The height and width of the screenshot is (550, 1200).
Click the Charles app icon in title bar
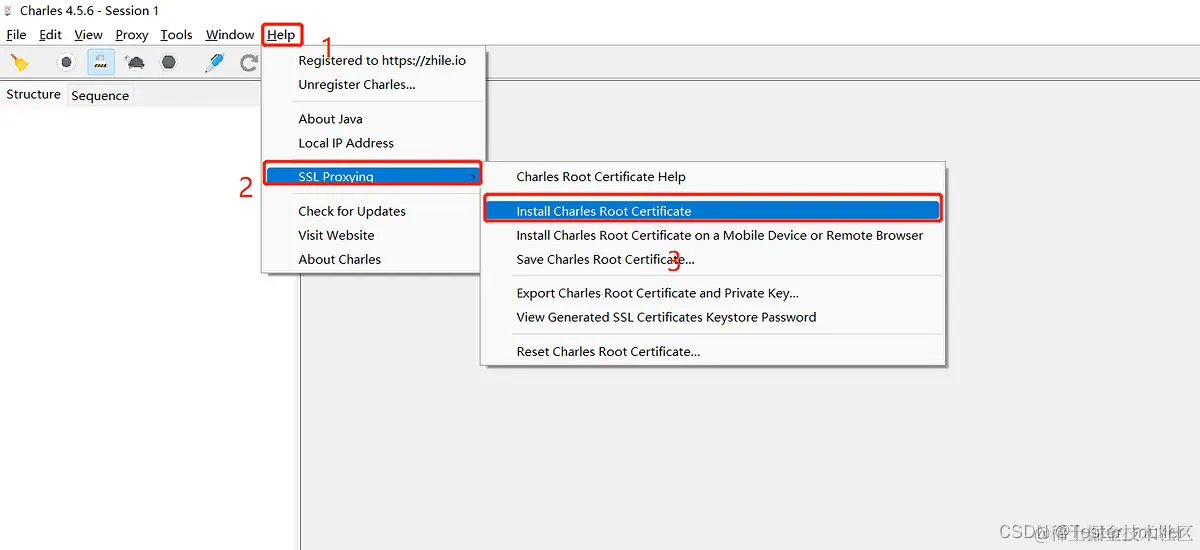[9, 10]
